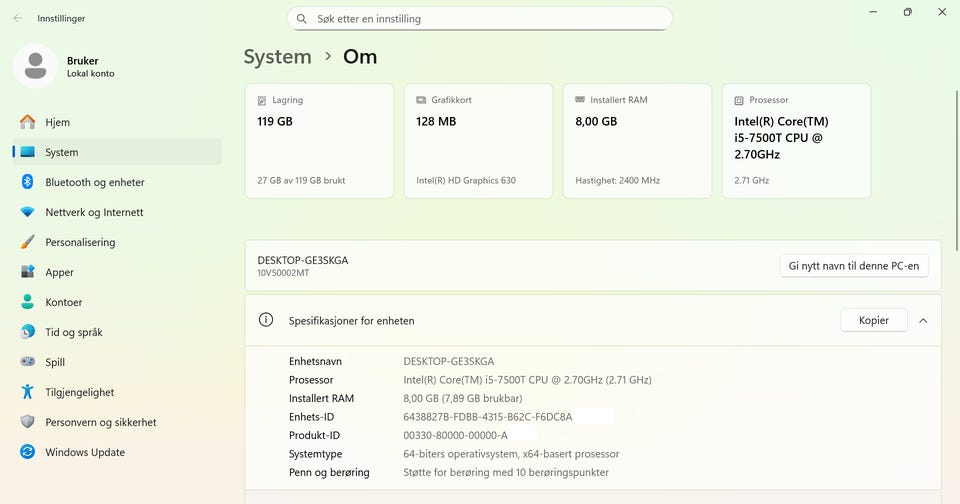Click the Tid og språk clock icon

click(x=28, y=332)
